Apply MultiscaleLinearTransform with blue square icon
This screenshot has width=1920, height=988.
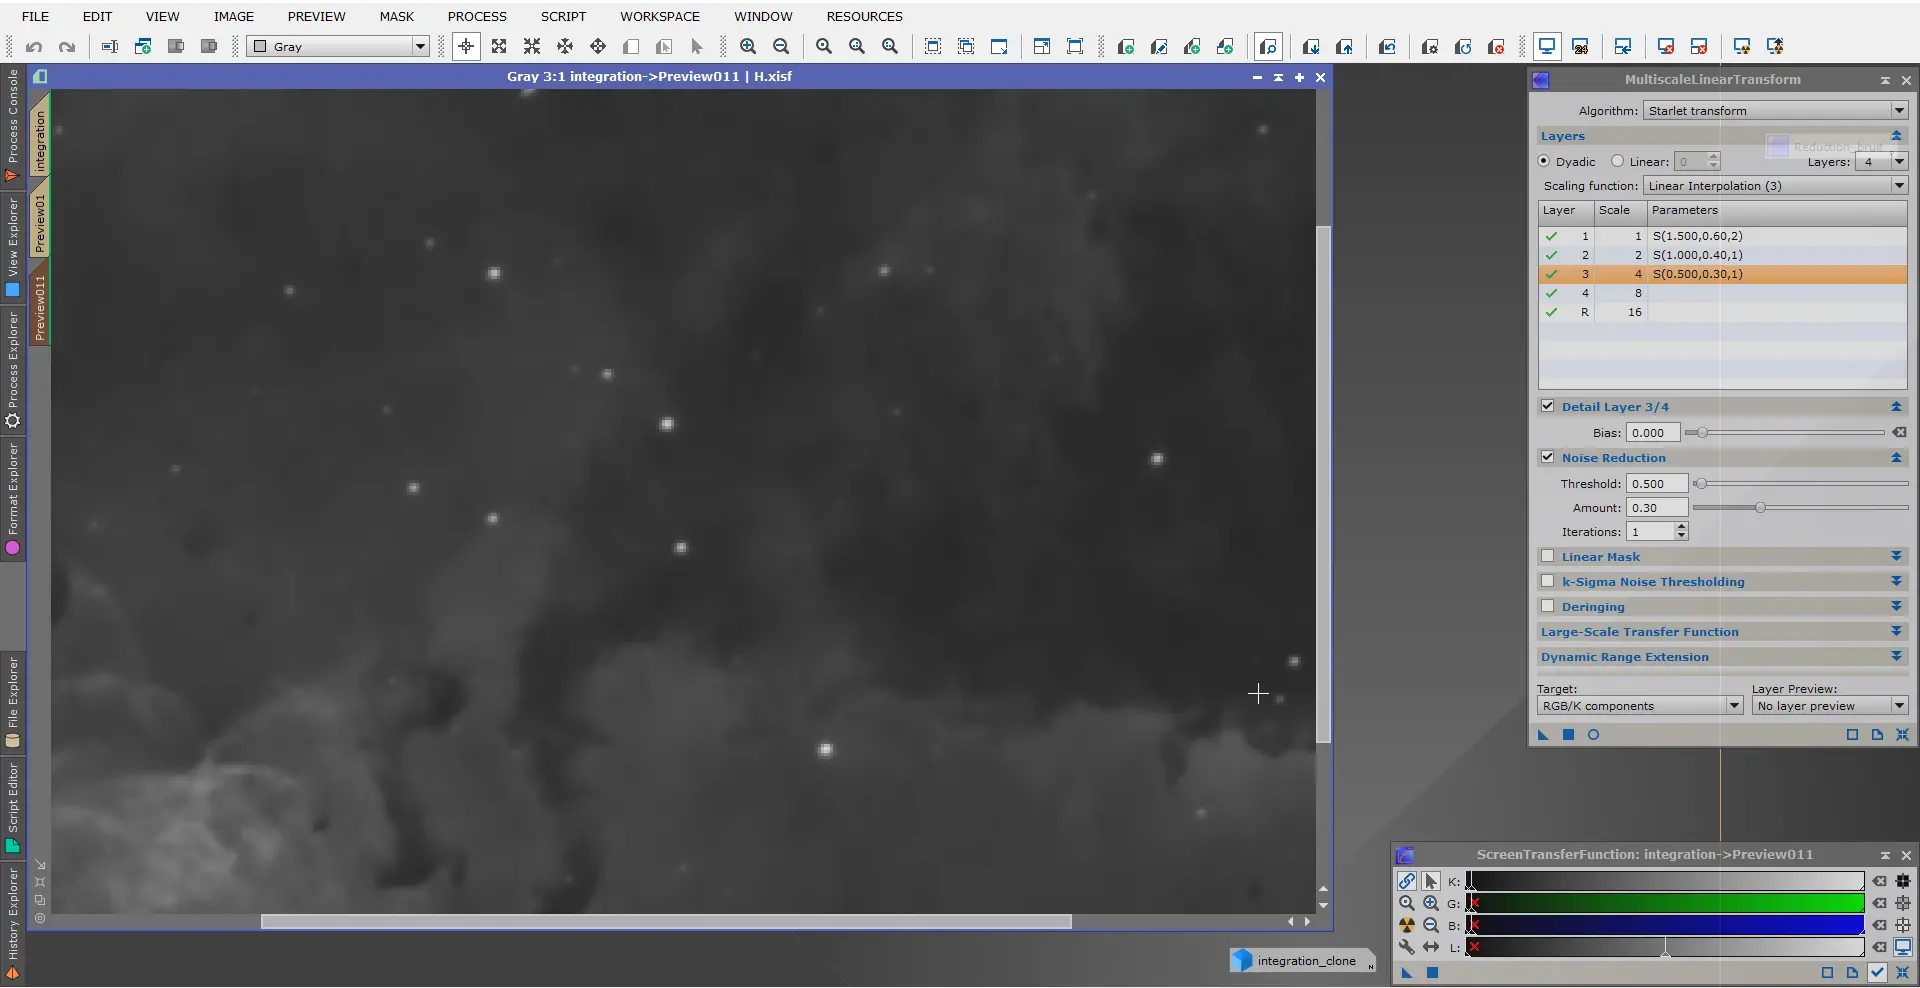(1568, 734)
